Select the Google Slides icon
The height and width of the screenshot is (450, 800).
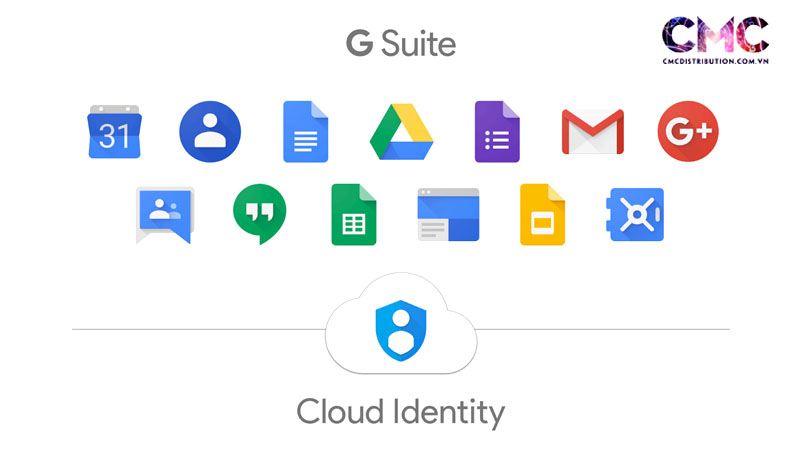point(542,214)
